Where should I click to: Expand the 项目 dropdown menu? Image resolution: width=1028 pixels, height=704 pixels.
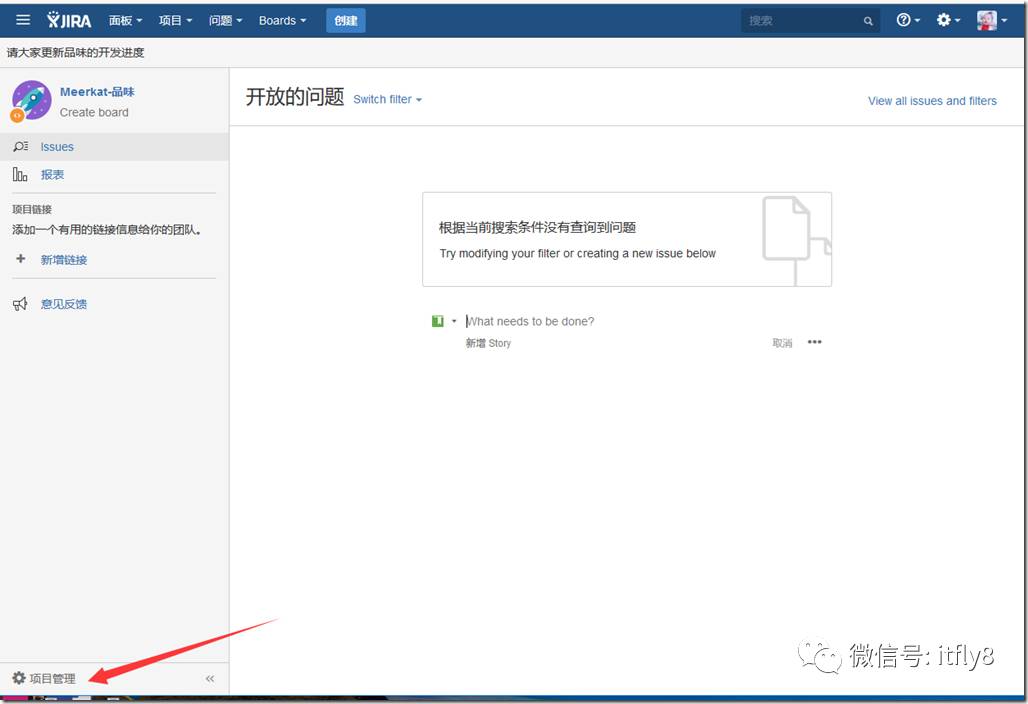click(175, 20)
